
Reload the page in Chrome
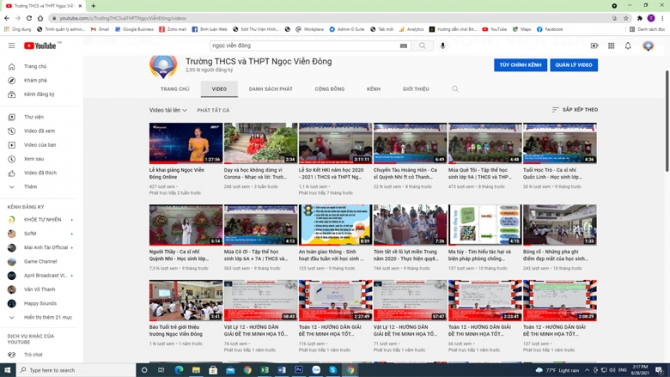(x=29, y=18)
